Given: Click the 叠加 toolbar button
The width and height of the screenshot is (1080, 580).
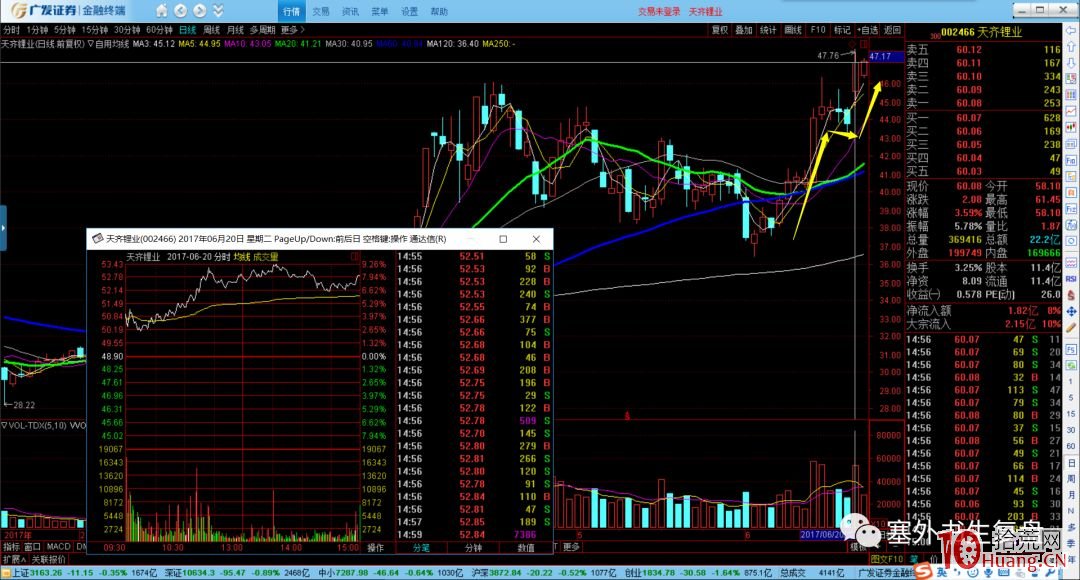Looking at the screenshot, I should [x=744, y=30].
